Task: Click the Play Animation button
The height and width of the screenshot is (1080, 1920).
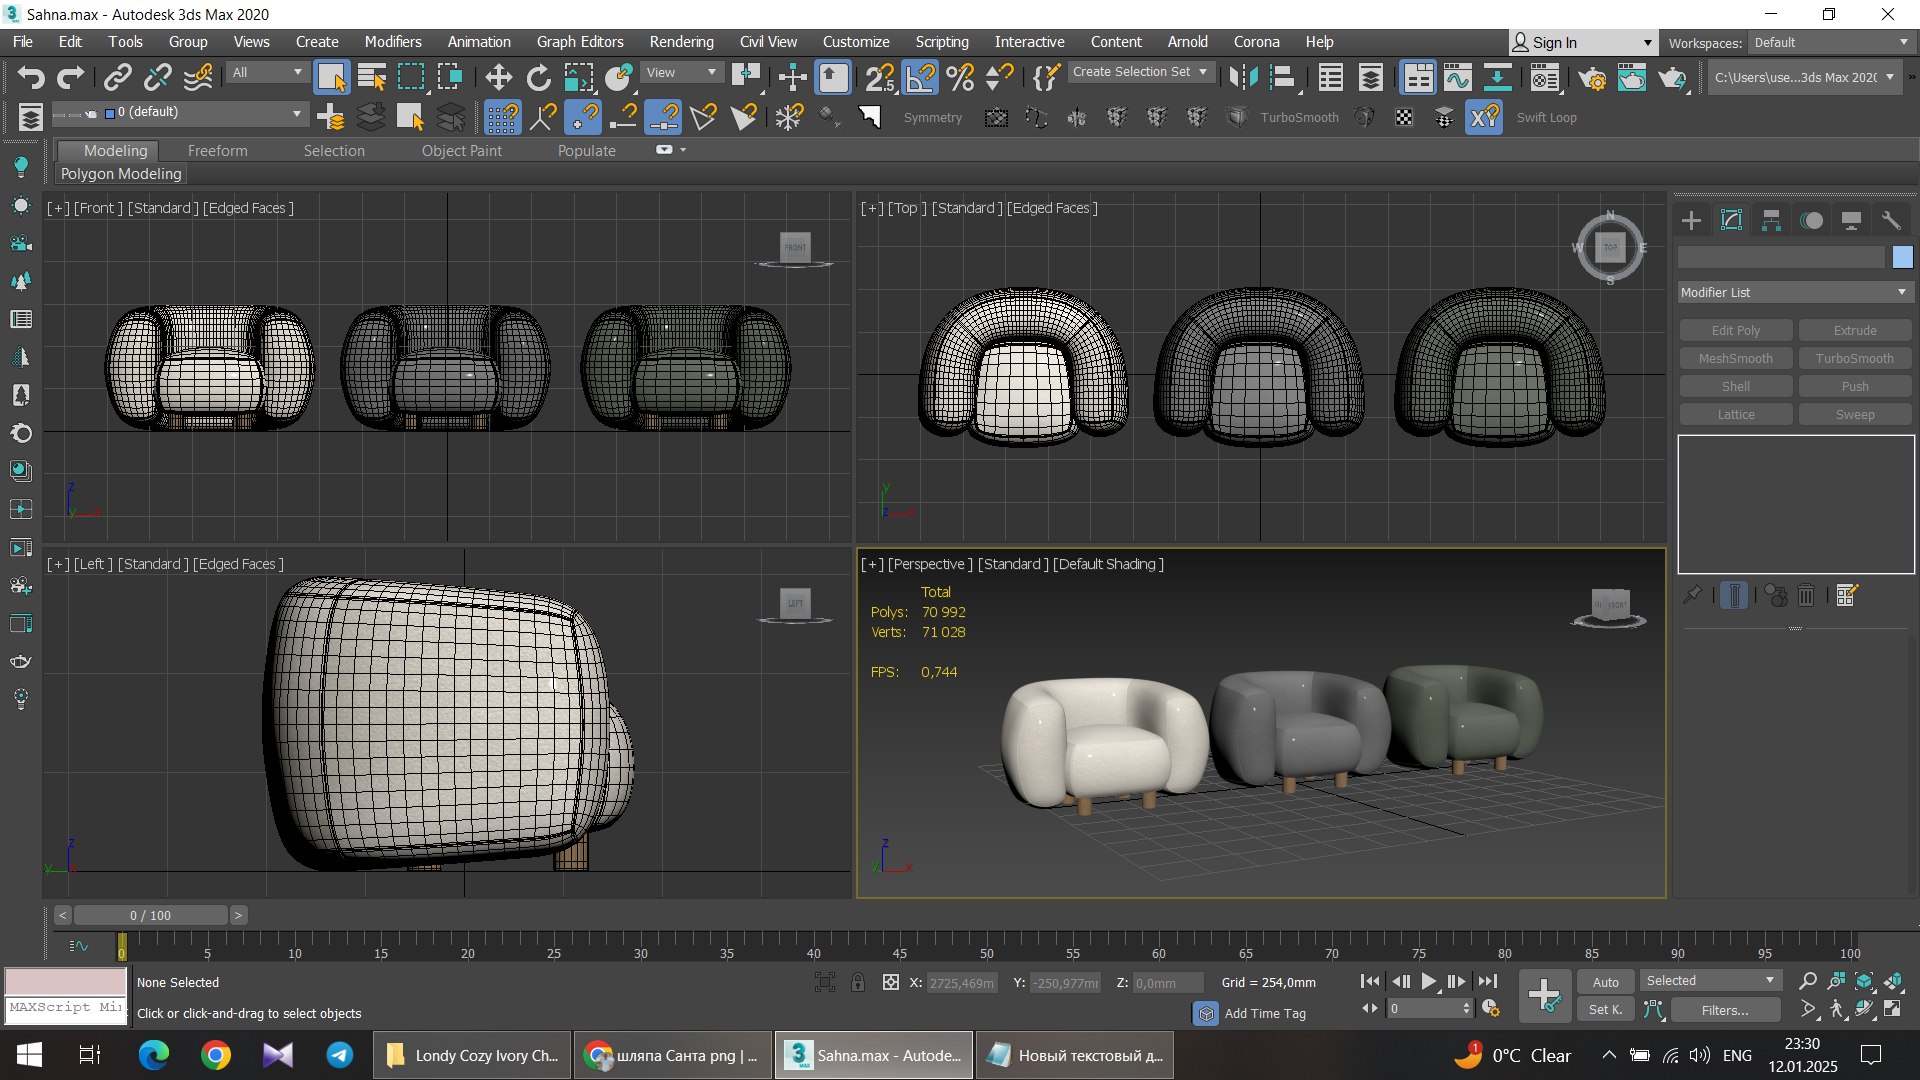Action: pyautogui.click(x=1428, y=982)
